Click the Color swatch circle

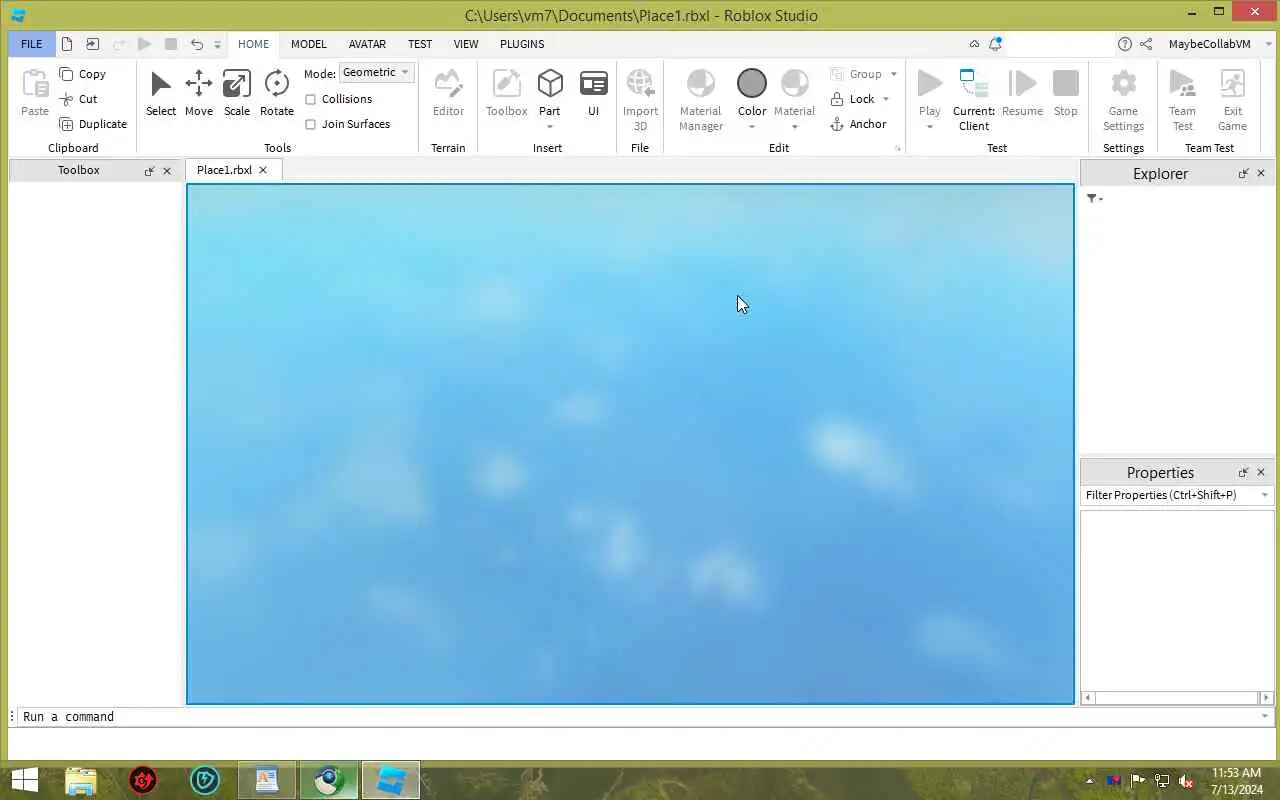[752, 84]
